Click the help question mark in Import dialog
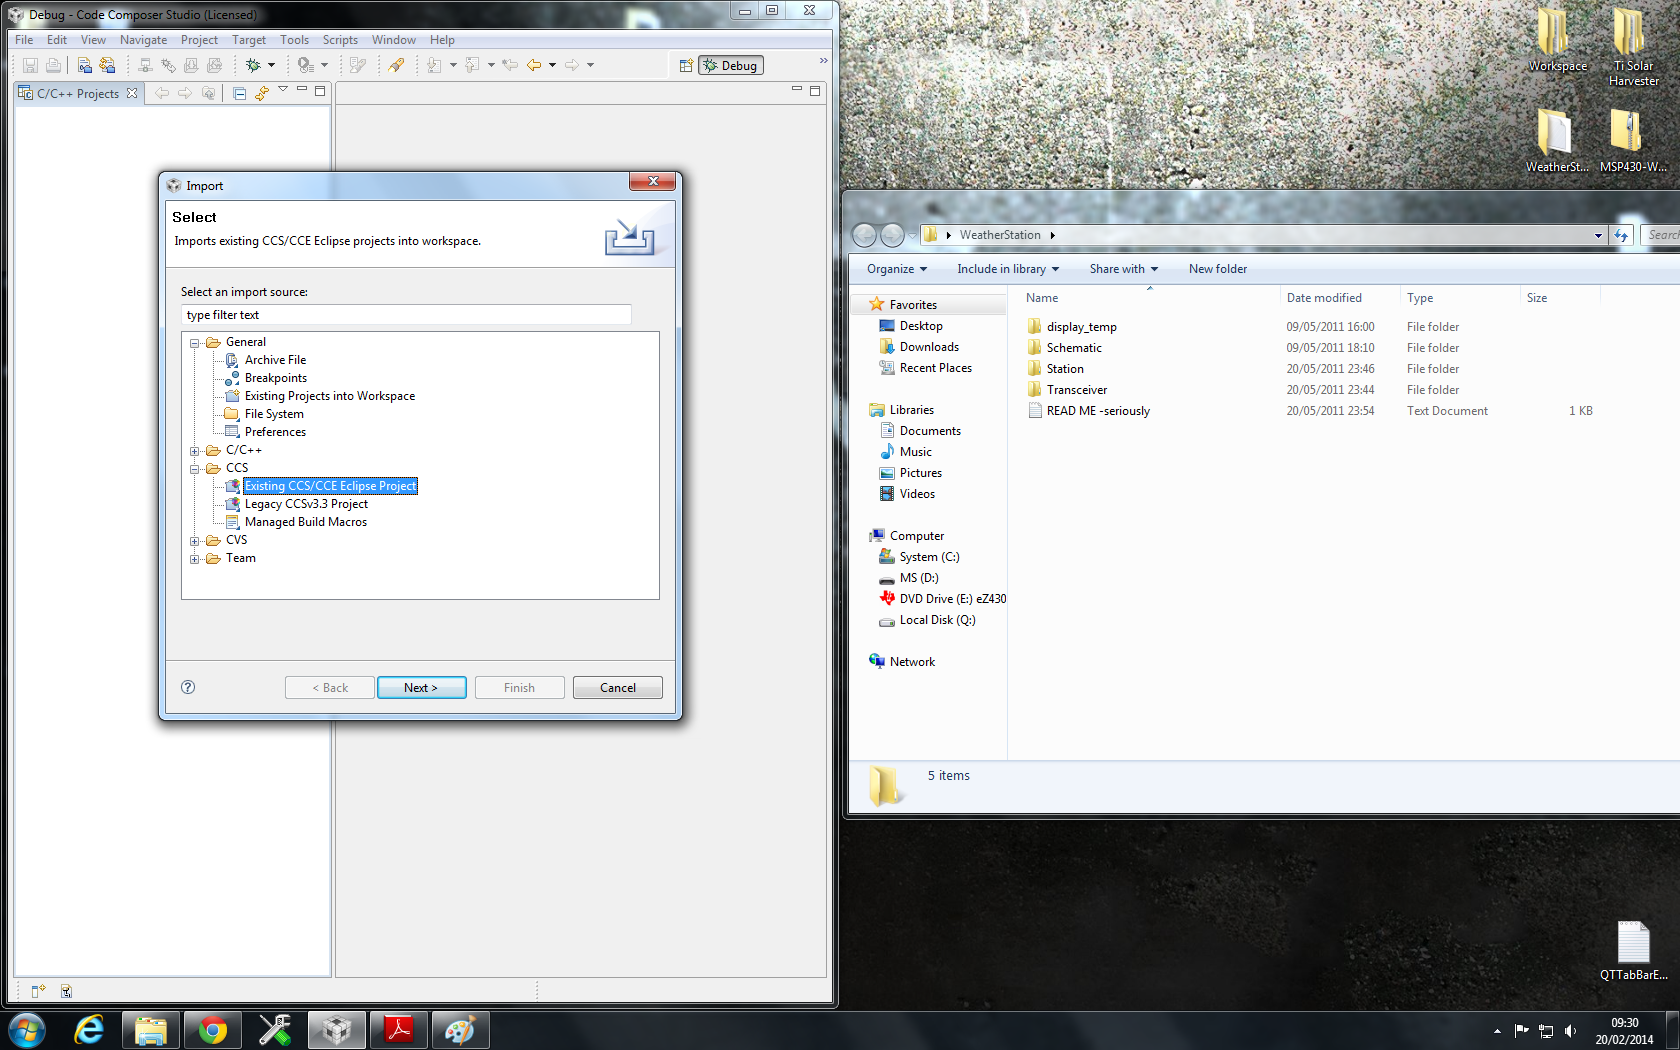Image resolution: width=1680 pixels, height=1050 pixels. (x=188, y=687)
